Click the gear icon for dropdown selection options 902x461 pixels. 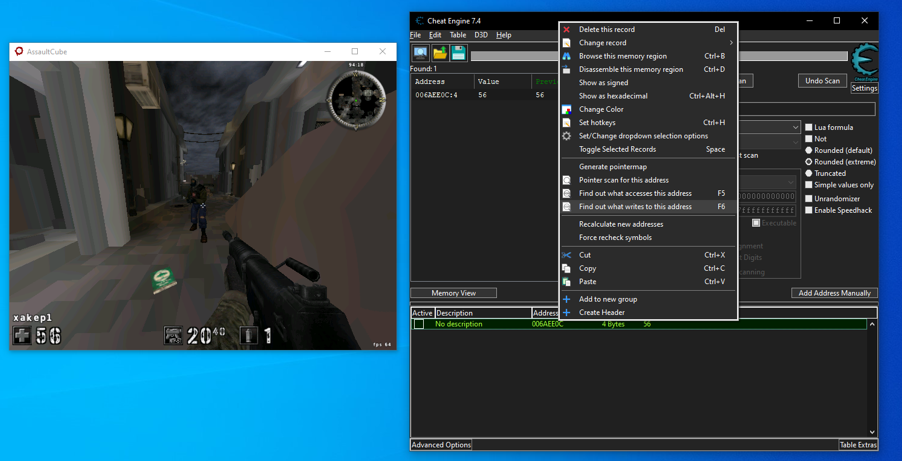[x=567, y=136]
